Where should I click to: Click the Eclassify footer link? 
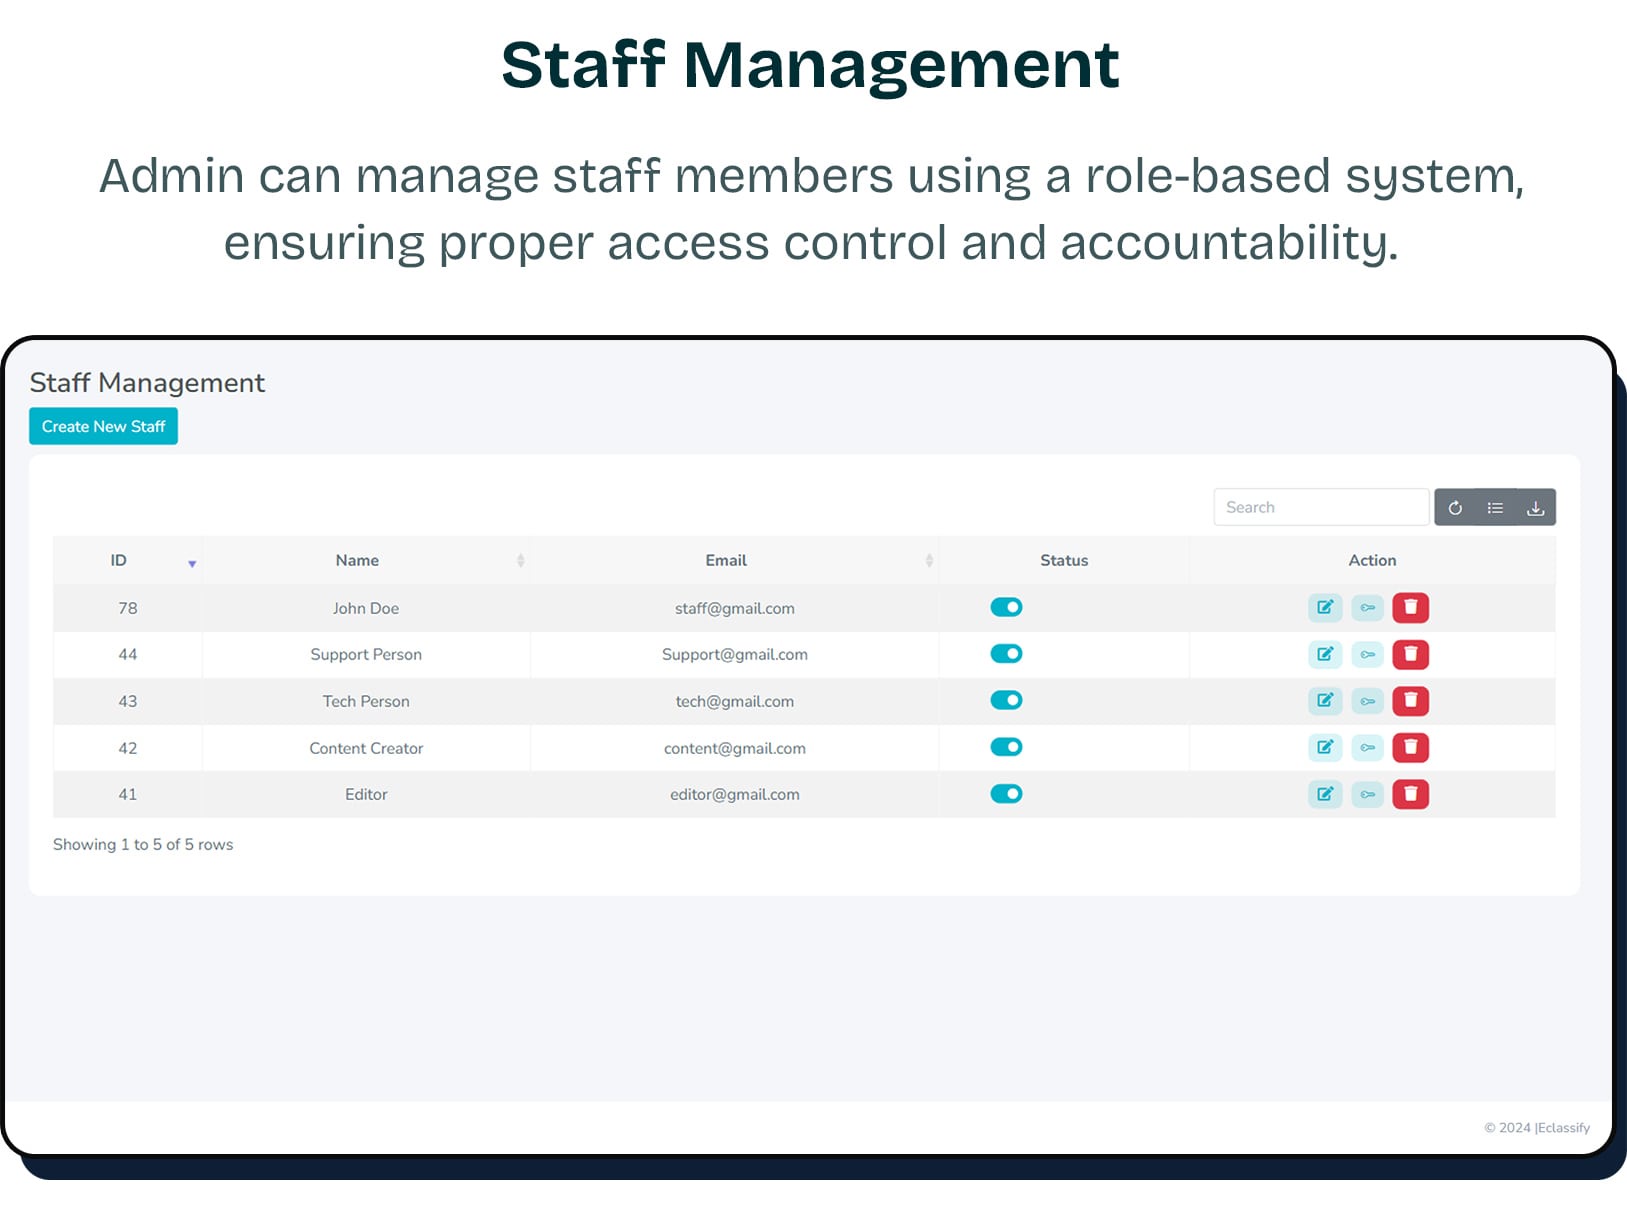(1563, 1127)
